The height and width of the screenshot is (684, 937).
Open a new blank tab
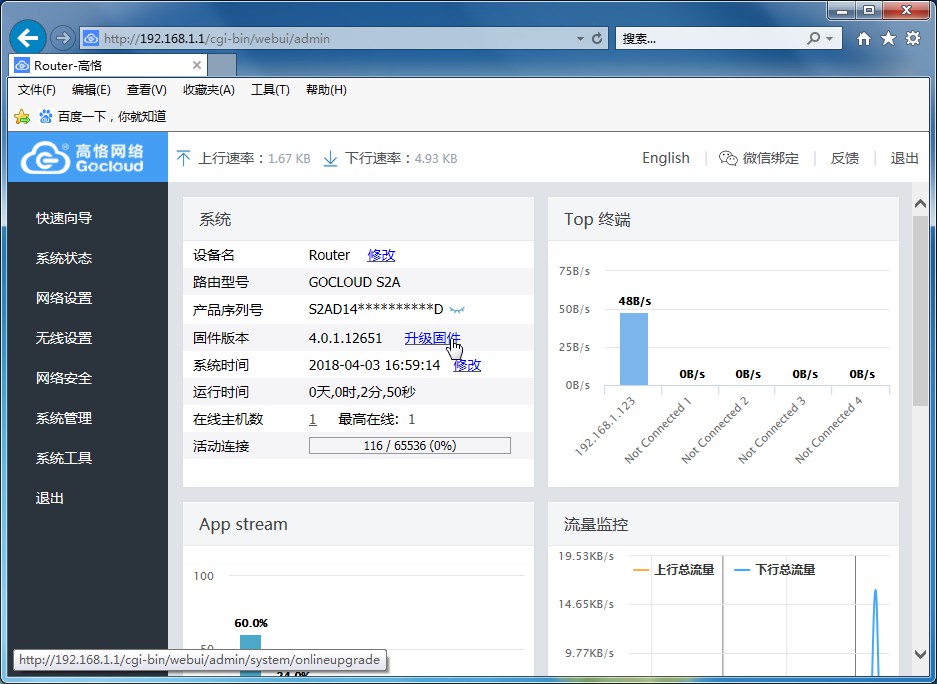[x=222, y=65]
